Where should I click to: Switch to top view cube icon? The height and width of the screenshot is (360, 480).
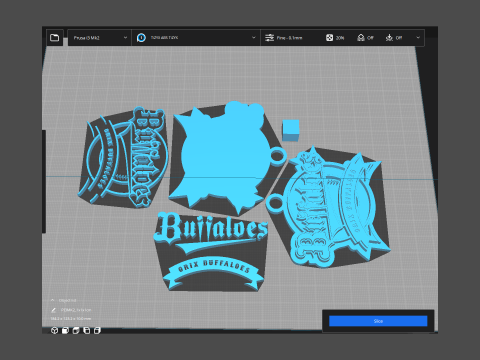pos(76,330)
